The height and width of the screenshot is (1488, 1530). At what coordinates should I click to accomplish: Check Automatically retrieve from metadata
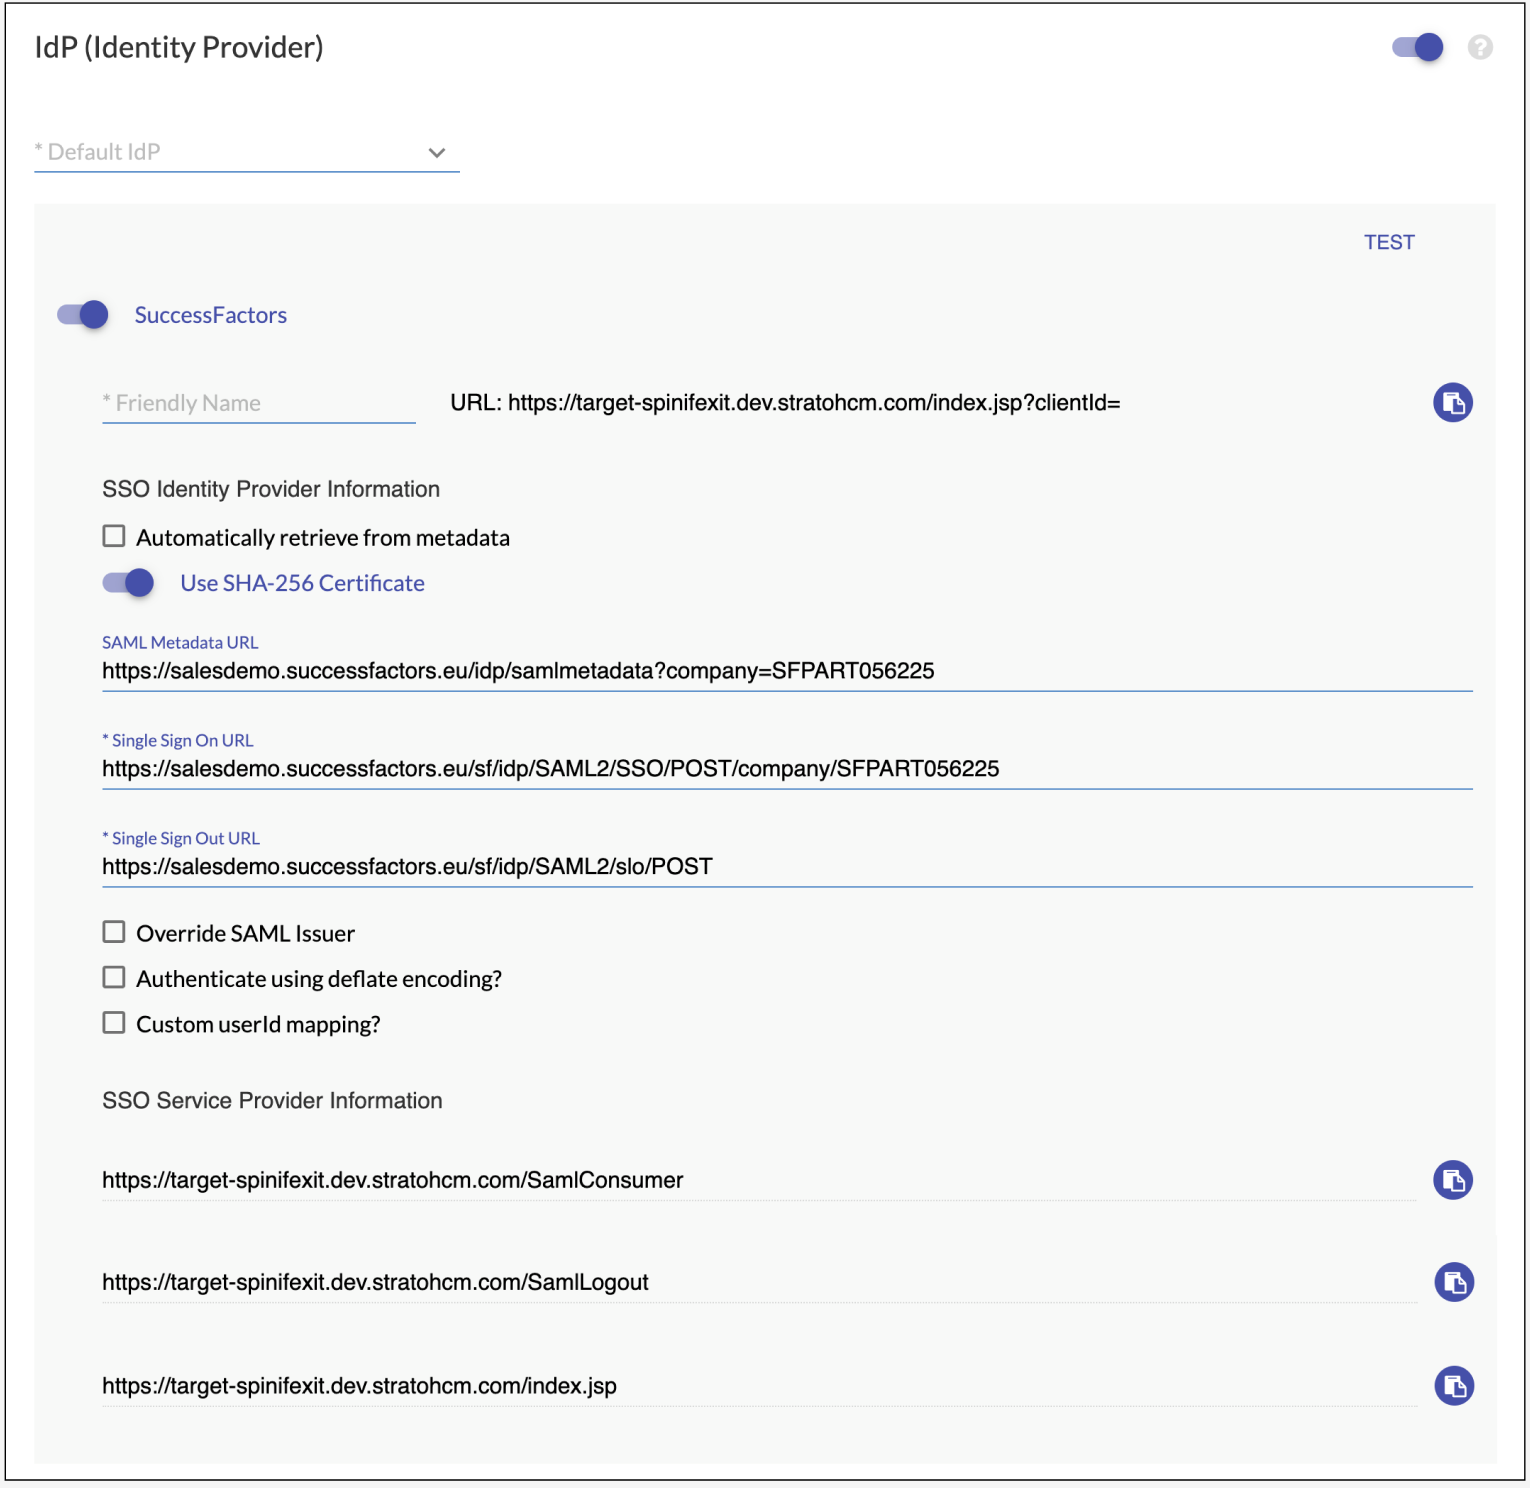click(x=114, y=537)
